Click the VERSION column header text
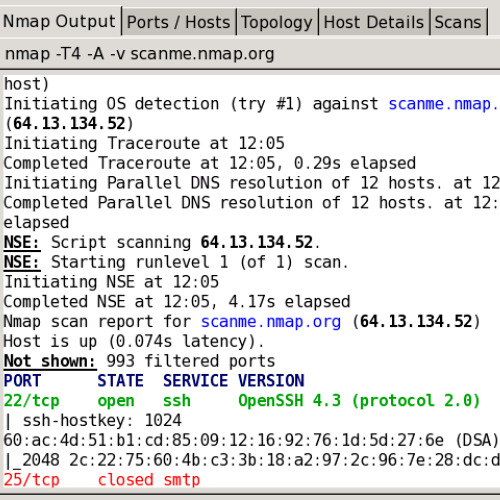Viewport: 500px width, 500px height. pyautogui.click(x=271, y=381)
